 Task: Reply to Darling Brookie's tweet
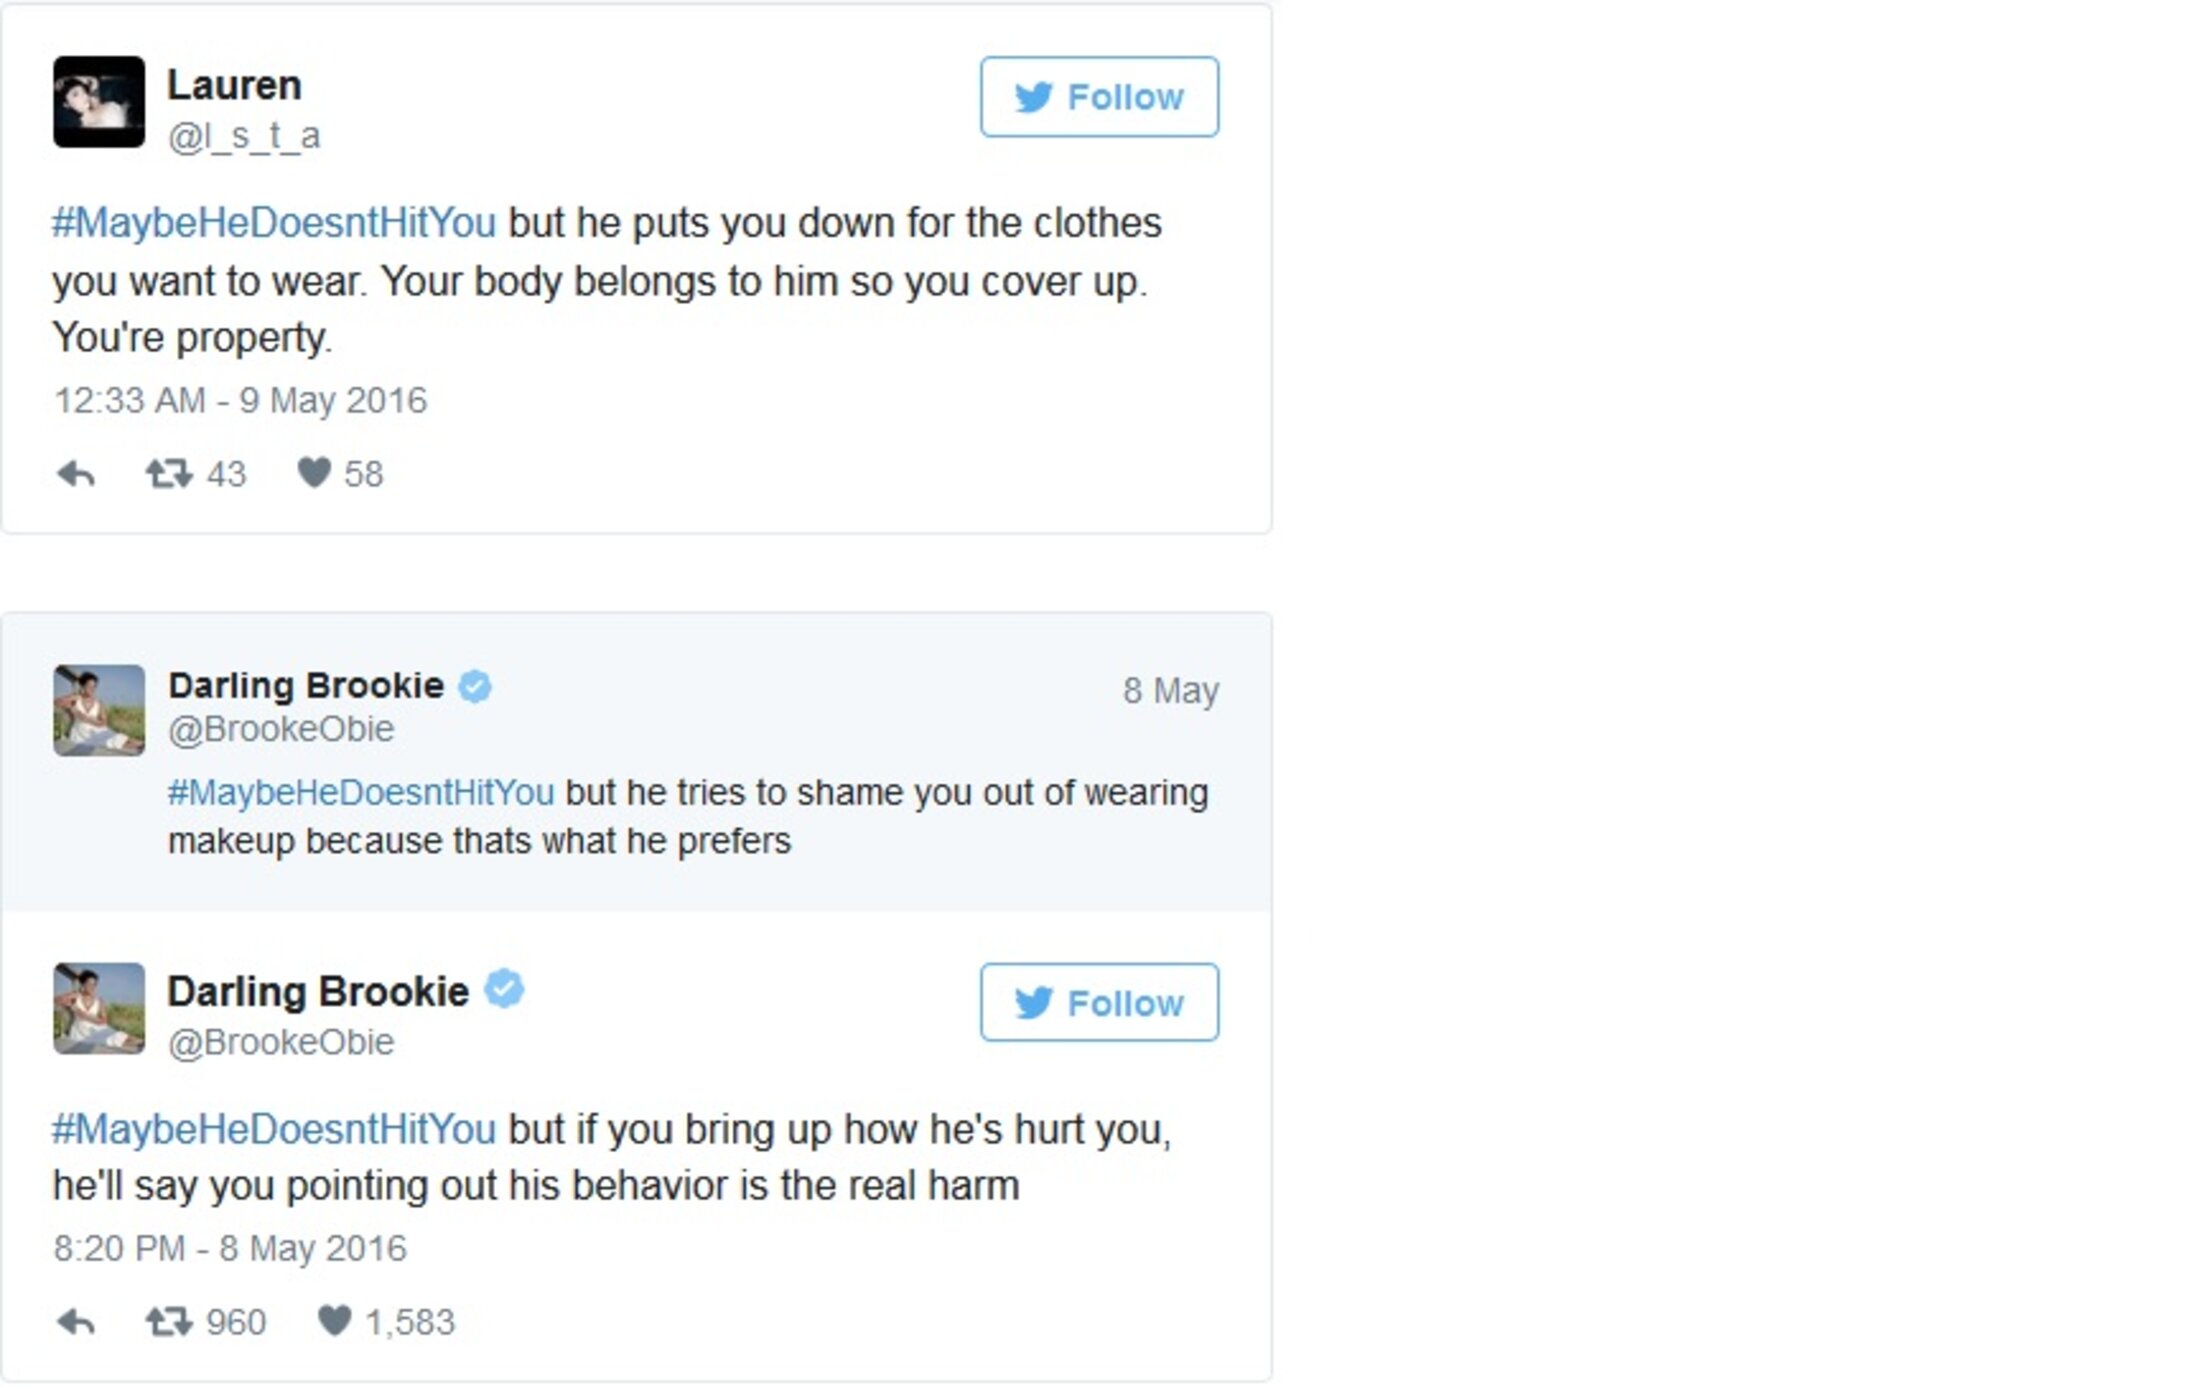click(76, 1322)
